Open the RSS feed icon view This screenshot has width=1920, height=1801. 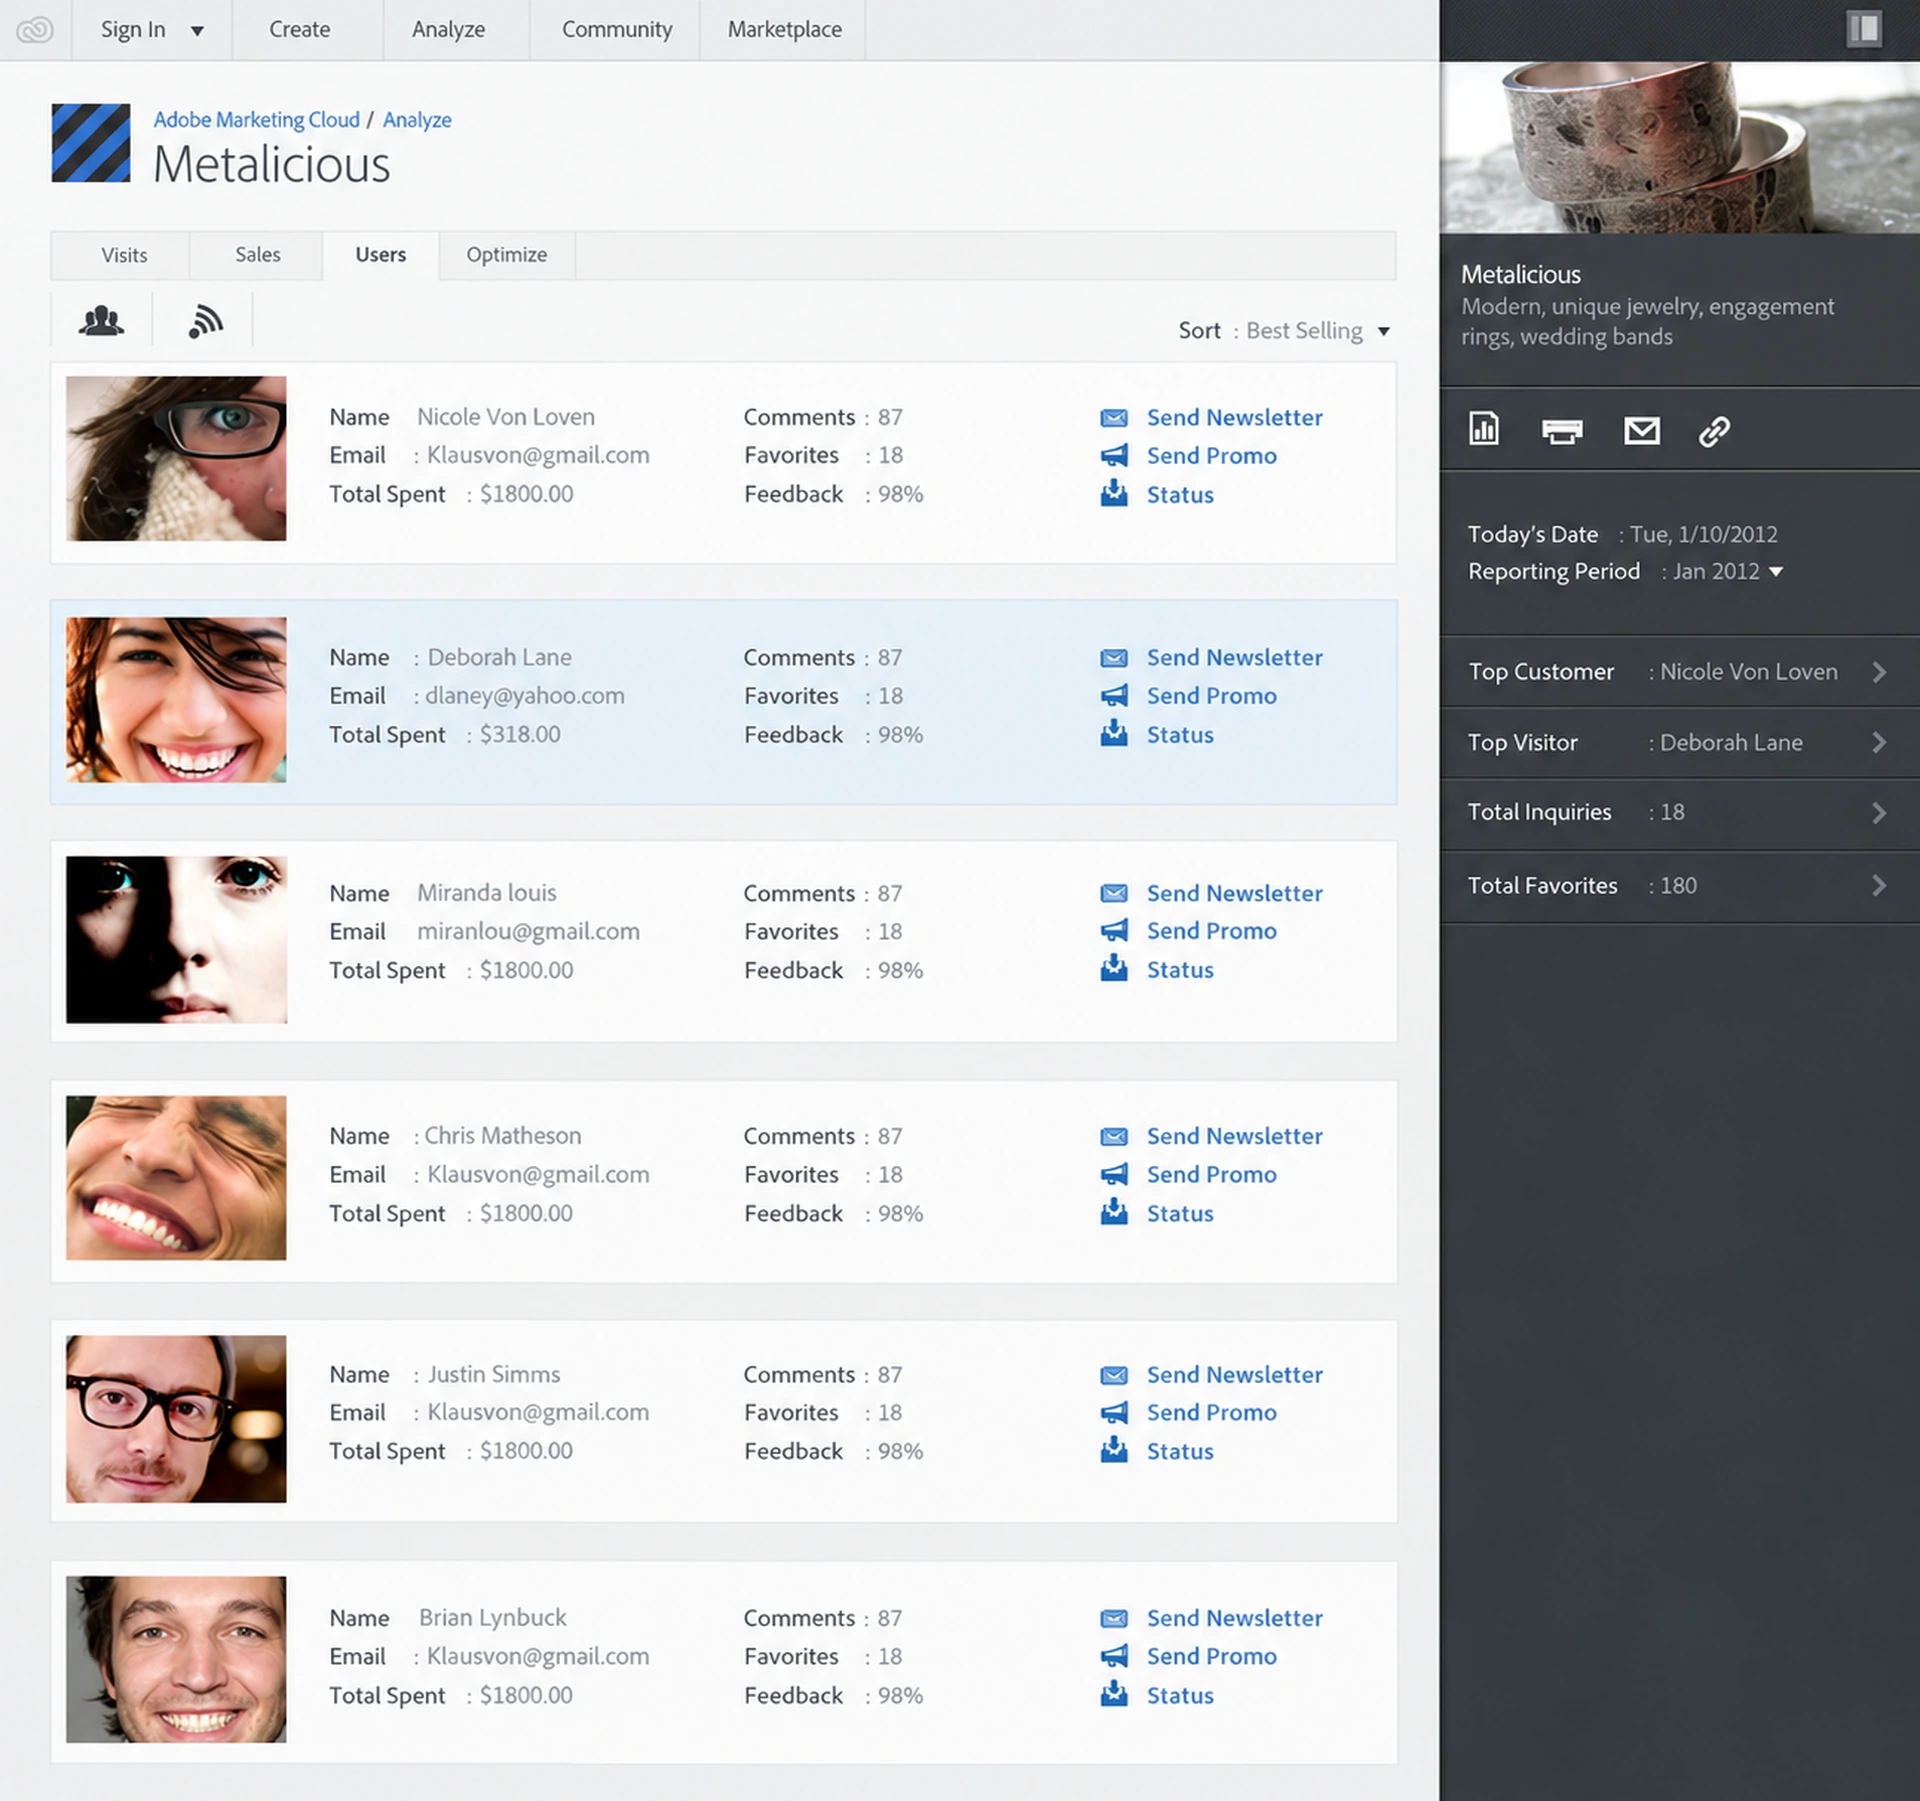click(205, 321)
